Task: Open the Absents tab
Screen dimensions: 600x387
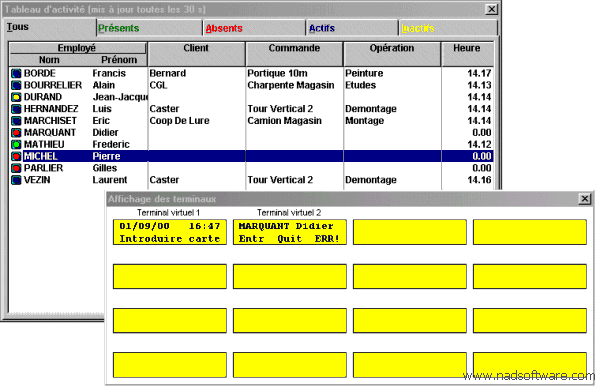Action: coord(254,28)
